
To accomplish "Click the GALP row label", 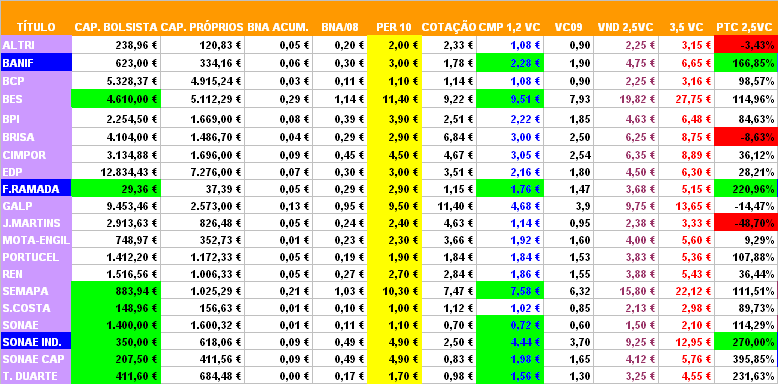I will pyautogui.click(x=36, y=206).
